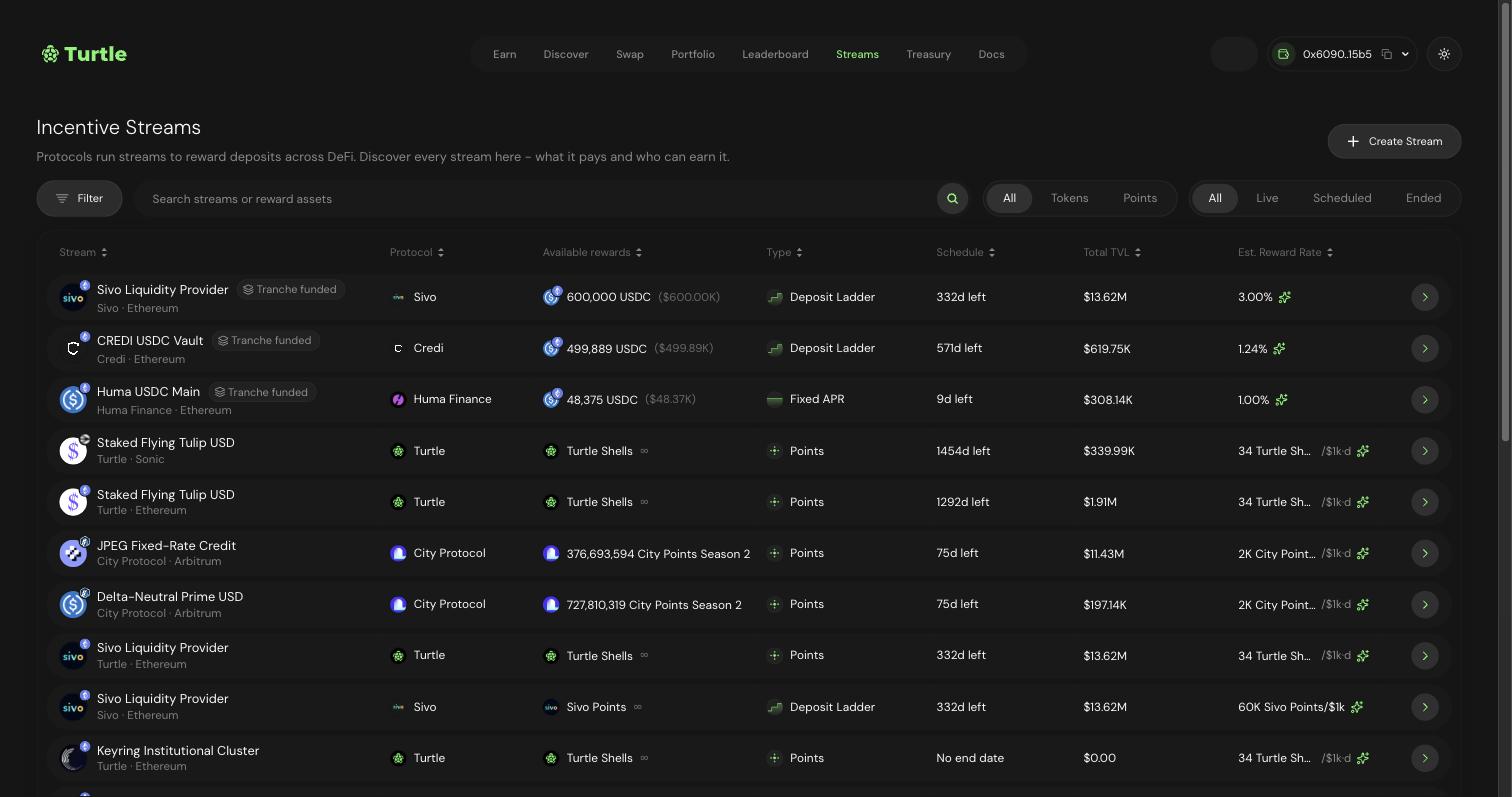The height and width of the screenshot is (797, 1512).
Task: Toggle the light/dark theme sun icon
Action: click(1444, 54)
